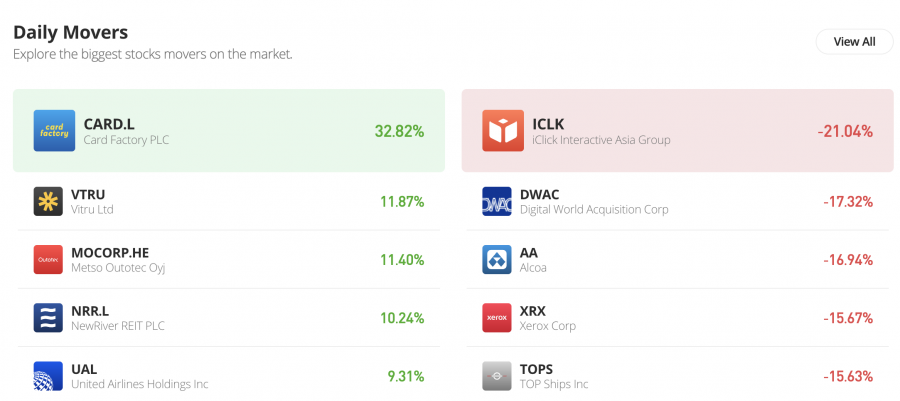Click the United Airlines globe logo
The image size is (900, 401).
coord(48,376)
